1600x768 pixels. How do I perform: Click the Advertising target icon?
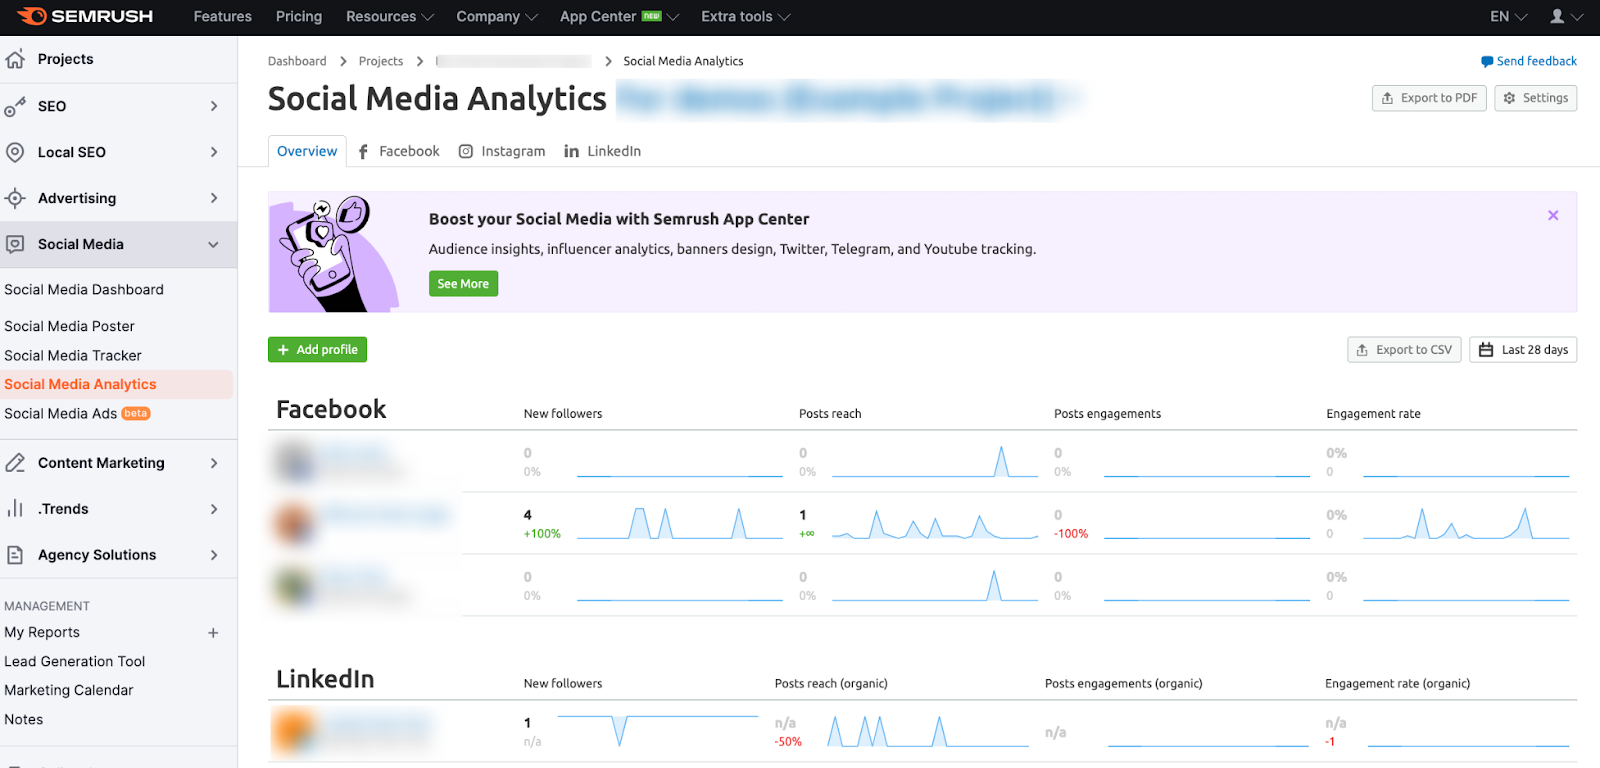coord(15,198)
